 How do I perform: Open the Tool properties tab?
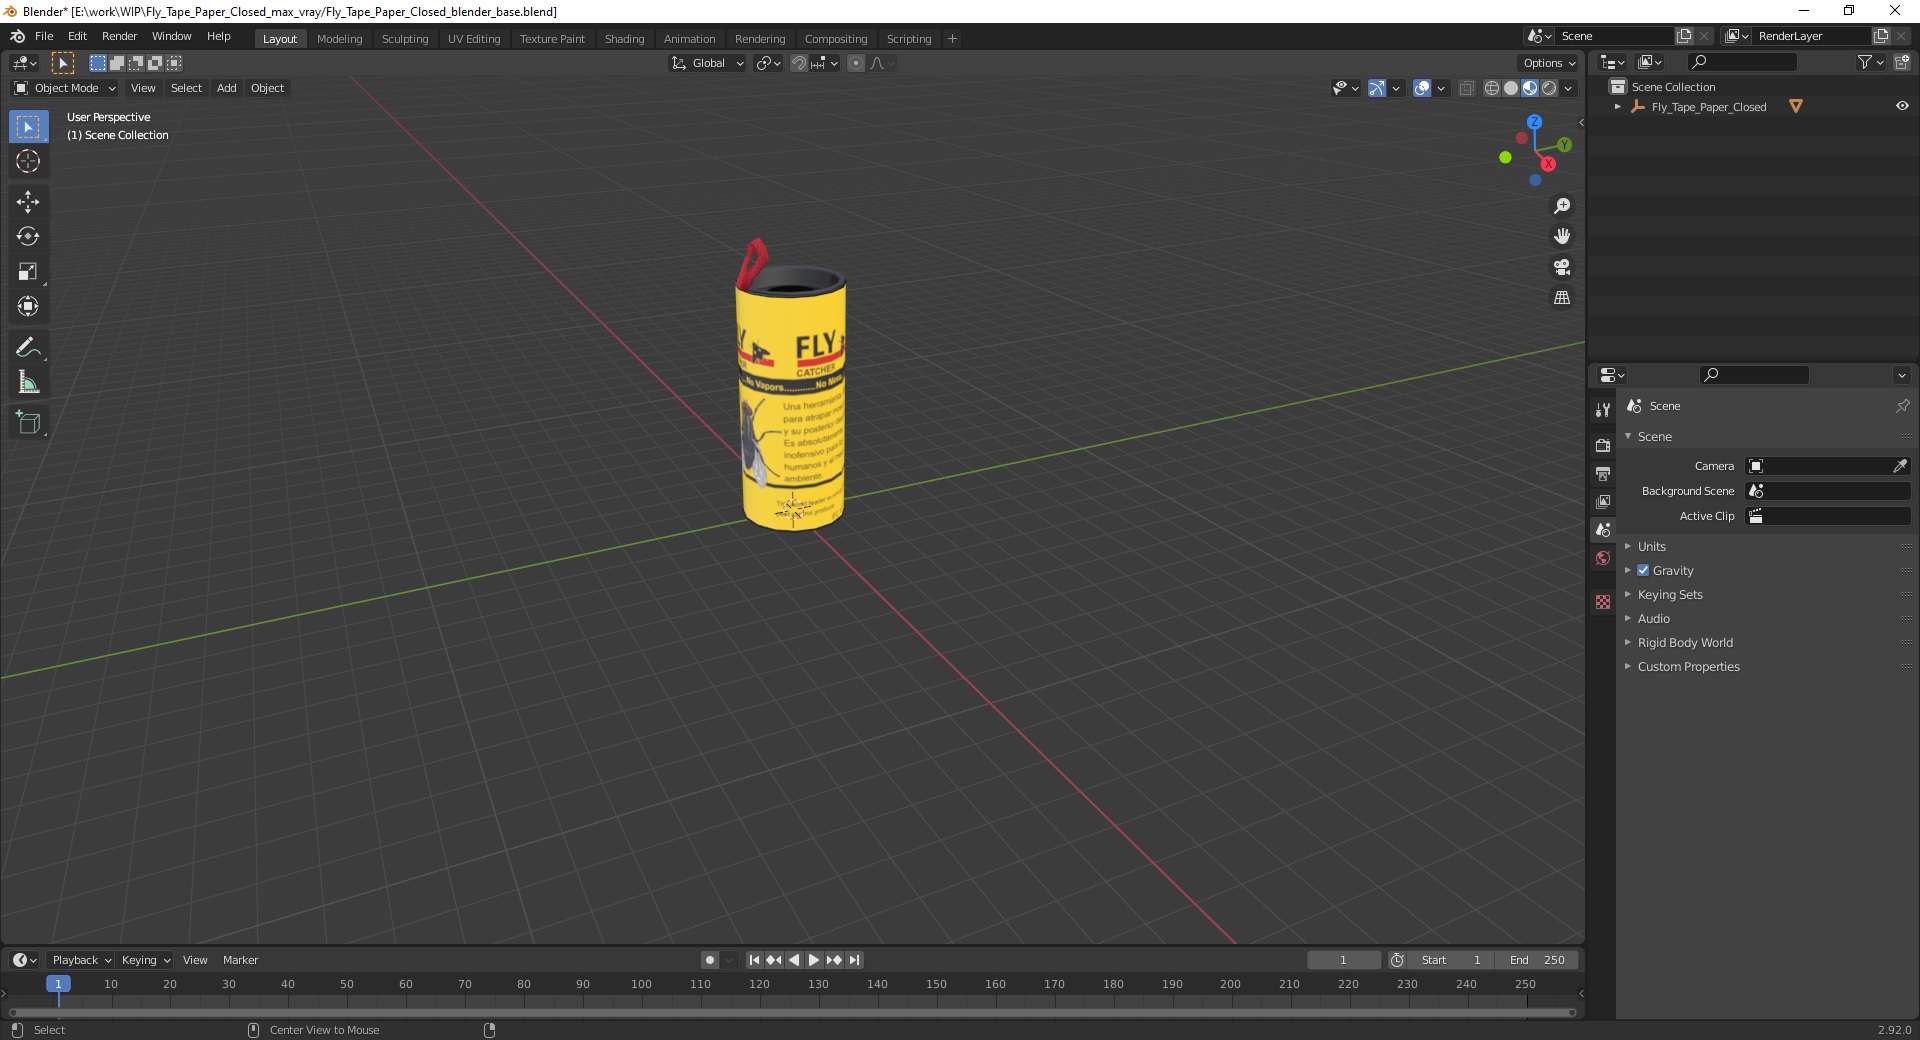[x=1603, y=410]
